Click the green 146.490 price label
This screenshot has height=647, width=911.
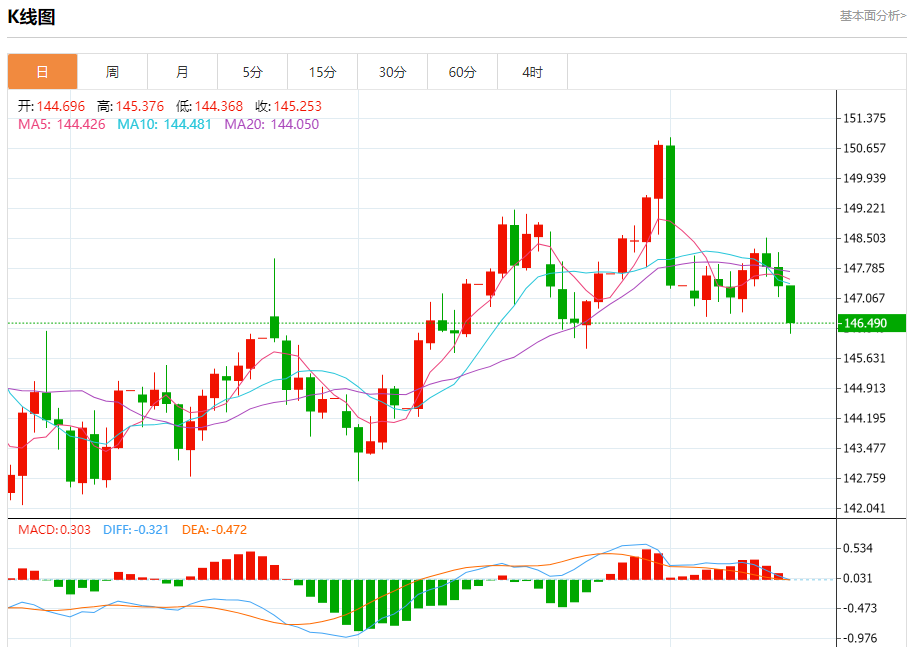point(871,323)
